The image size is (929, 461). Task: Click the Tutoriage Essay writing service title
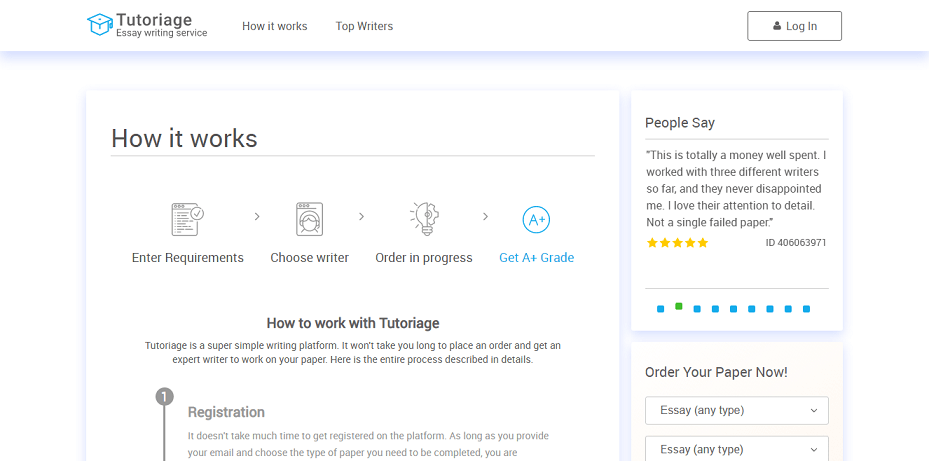(x=161, y=25)
